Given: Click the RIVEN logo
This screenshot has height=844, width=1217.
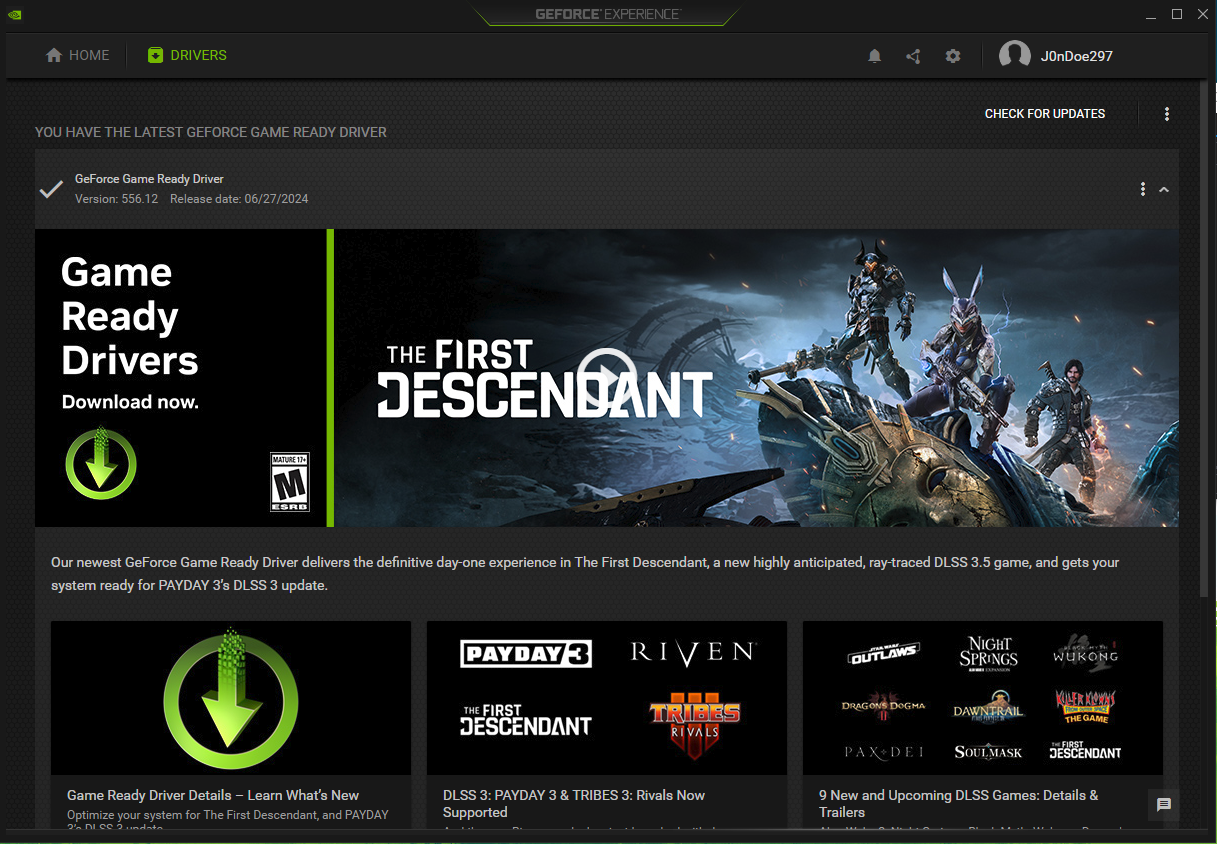Looking at the screenshot, I should click(692, 653).
